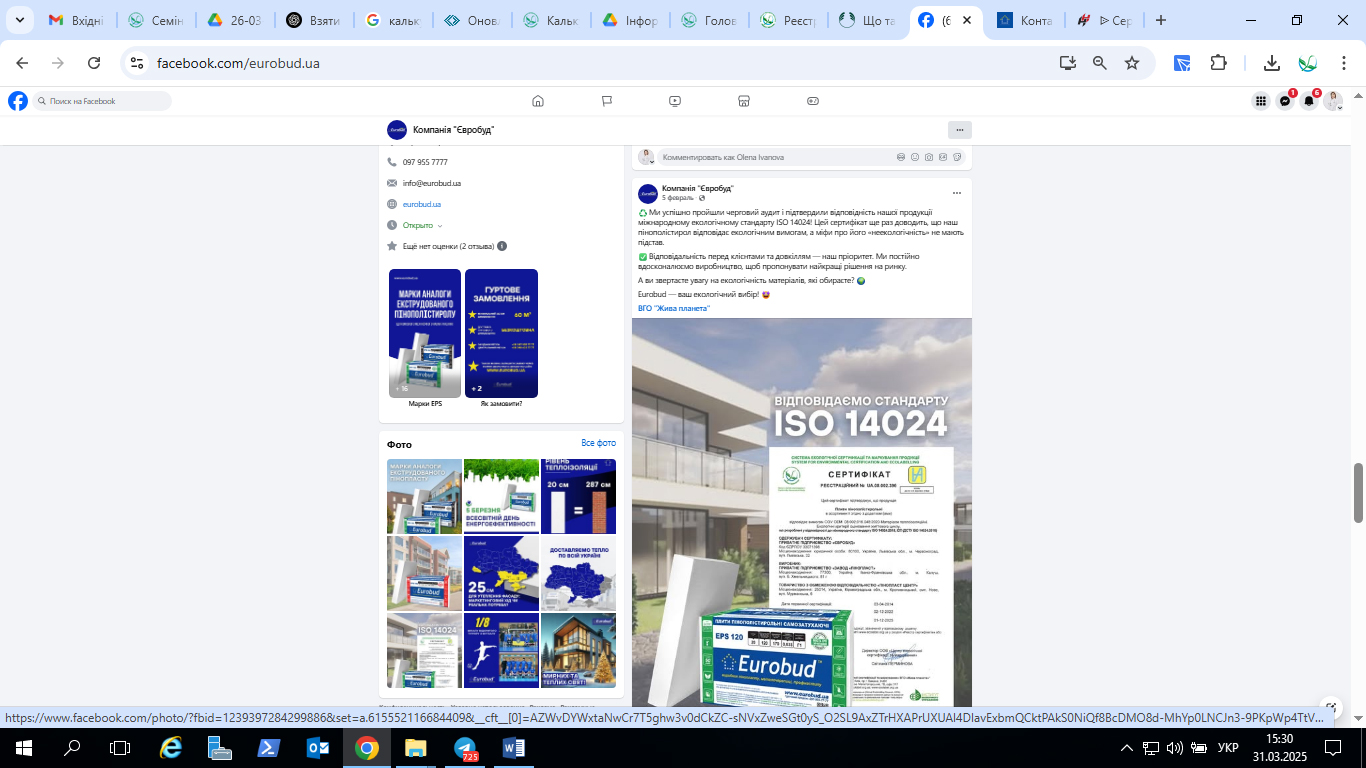Open the Facebook Video icon
Image resolution: width=1366 pixels, height=768 pixels.
[x=675, y=101]
